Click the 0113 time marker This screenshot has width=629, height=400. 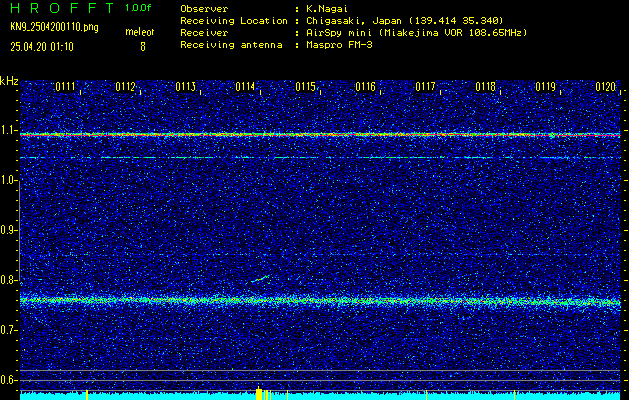tap(185, 87)
